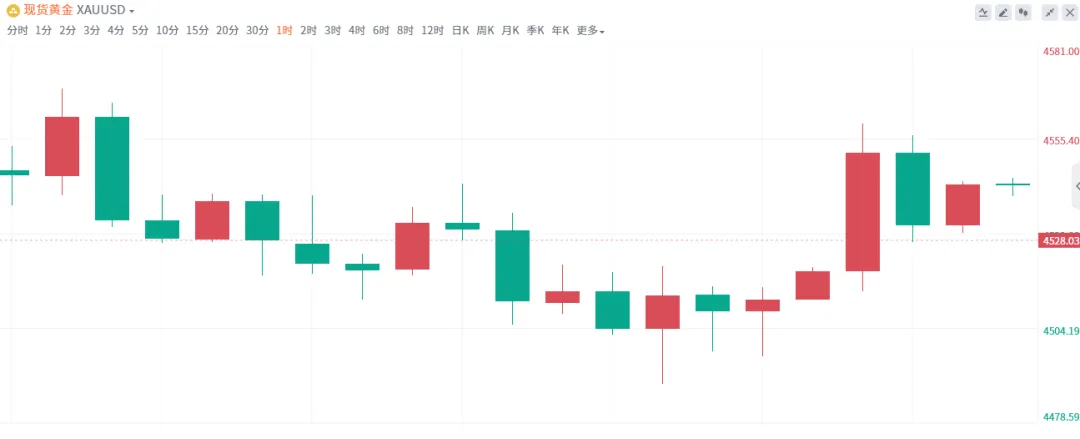Viewport: 1080px width, 439px height.
Task: Select the 4时 interval
Action: click(x=356, y=30)
